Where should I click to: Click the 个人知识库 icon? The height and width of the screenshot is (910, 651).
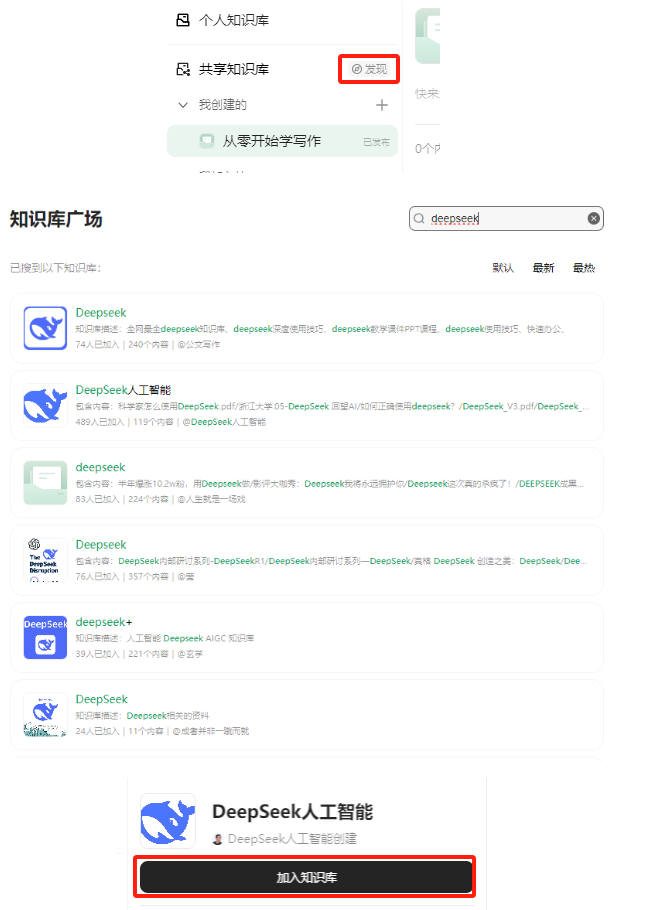point(183,20)
